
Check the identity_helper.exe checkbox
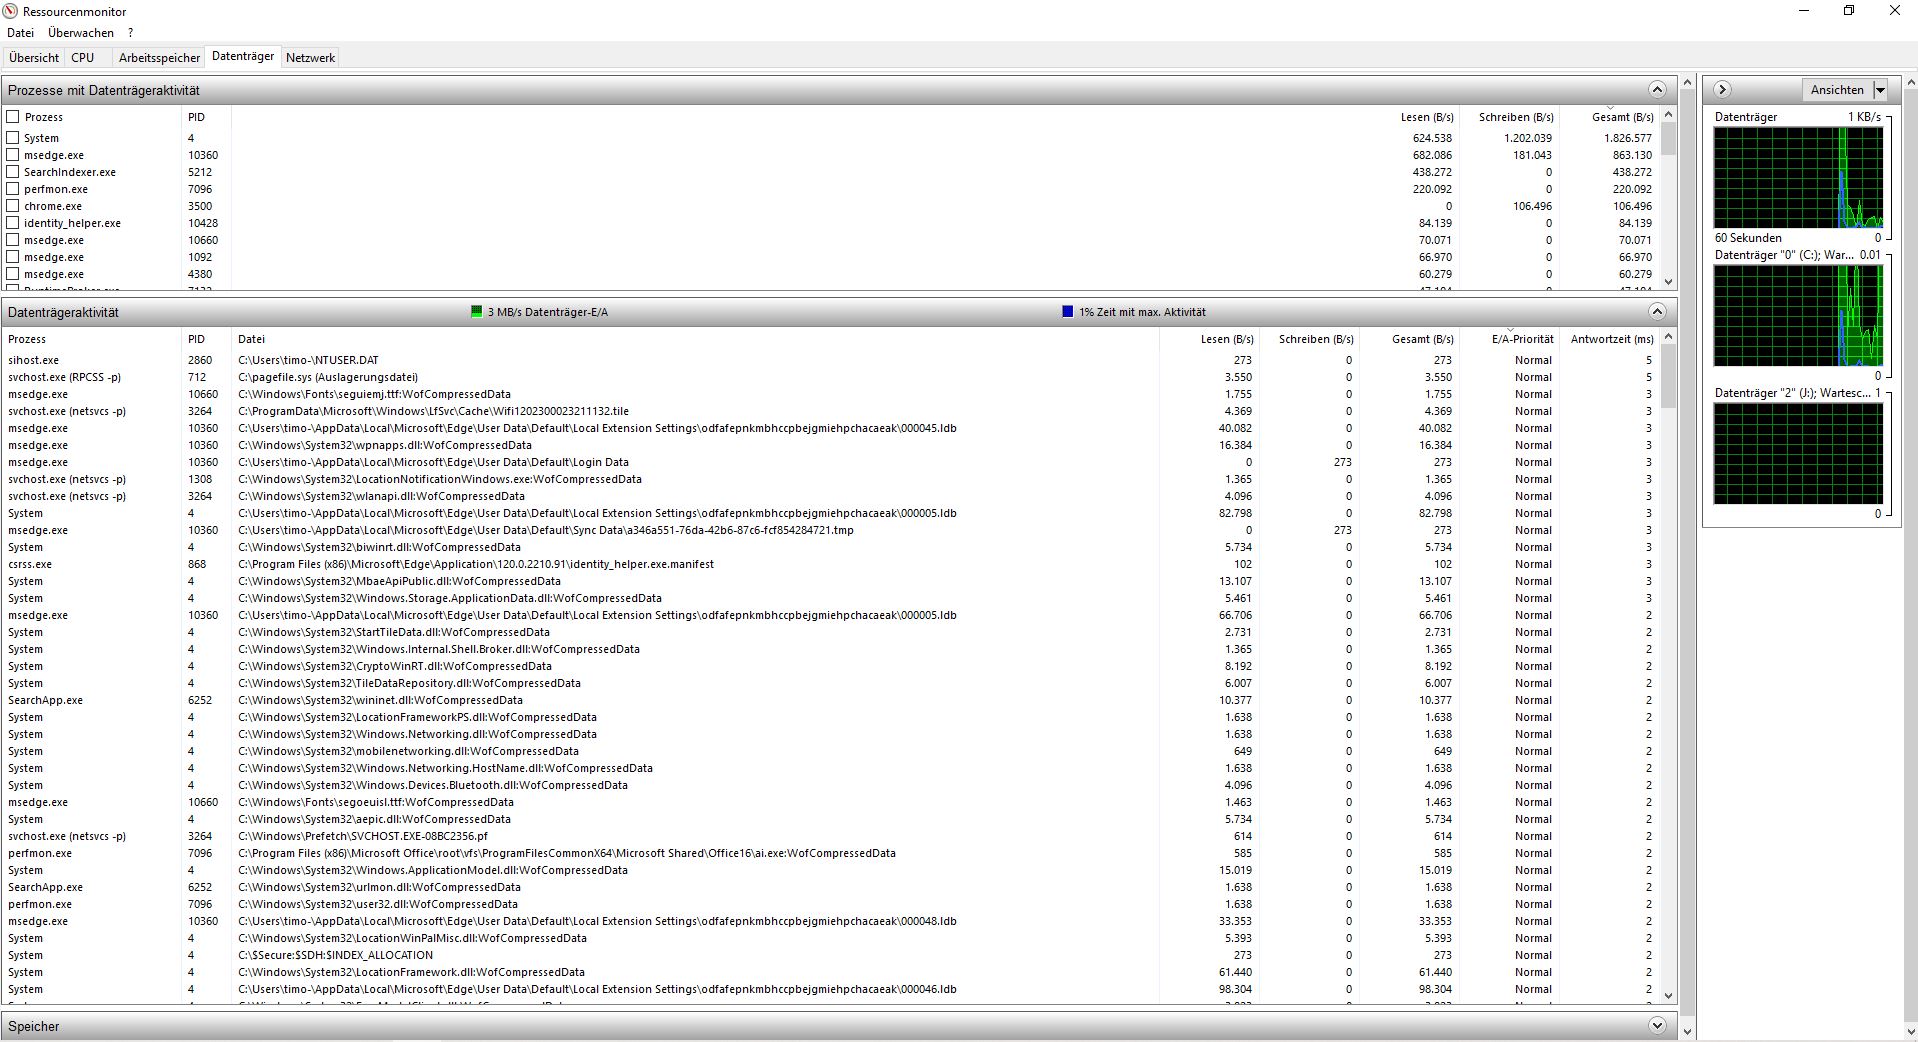pos(13,223)
